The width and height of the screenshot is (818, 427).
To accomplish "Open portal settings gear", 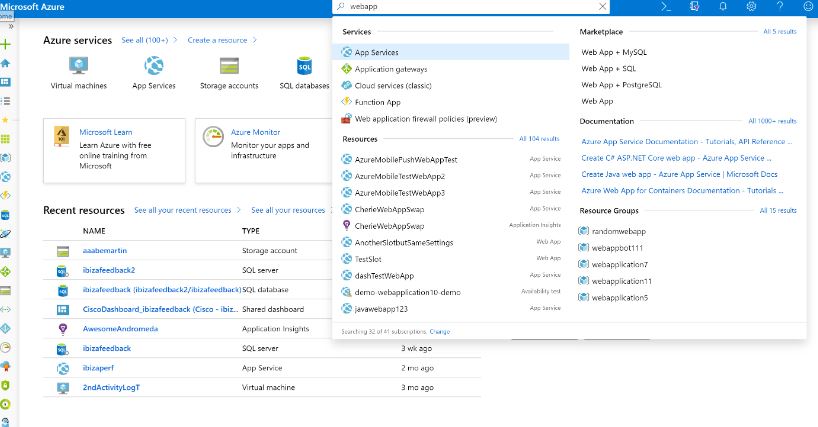I will click(751, 6).
